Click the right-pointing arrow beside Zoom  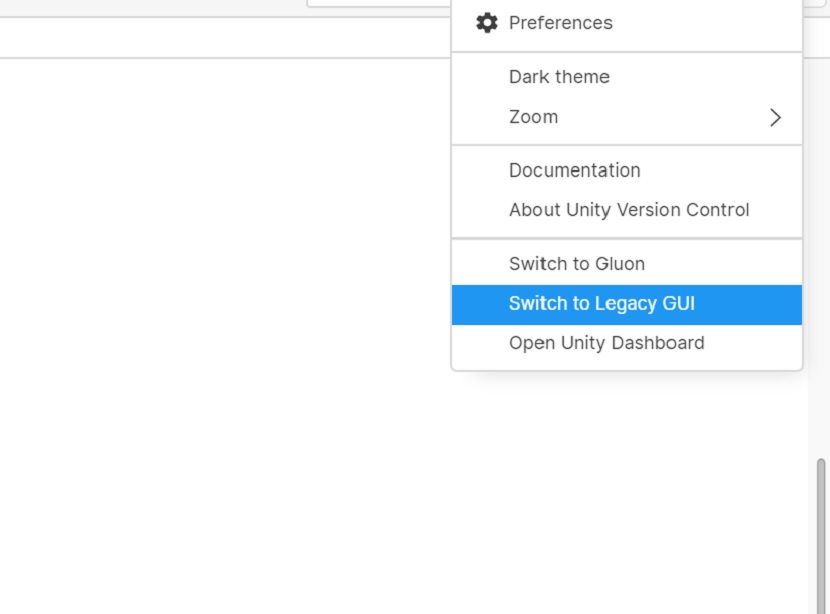click(x=775, y=117)
